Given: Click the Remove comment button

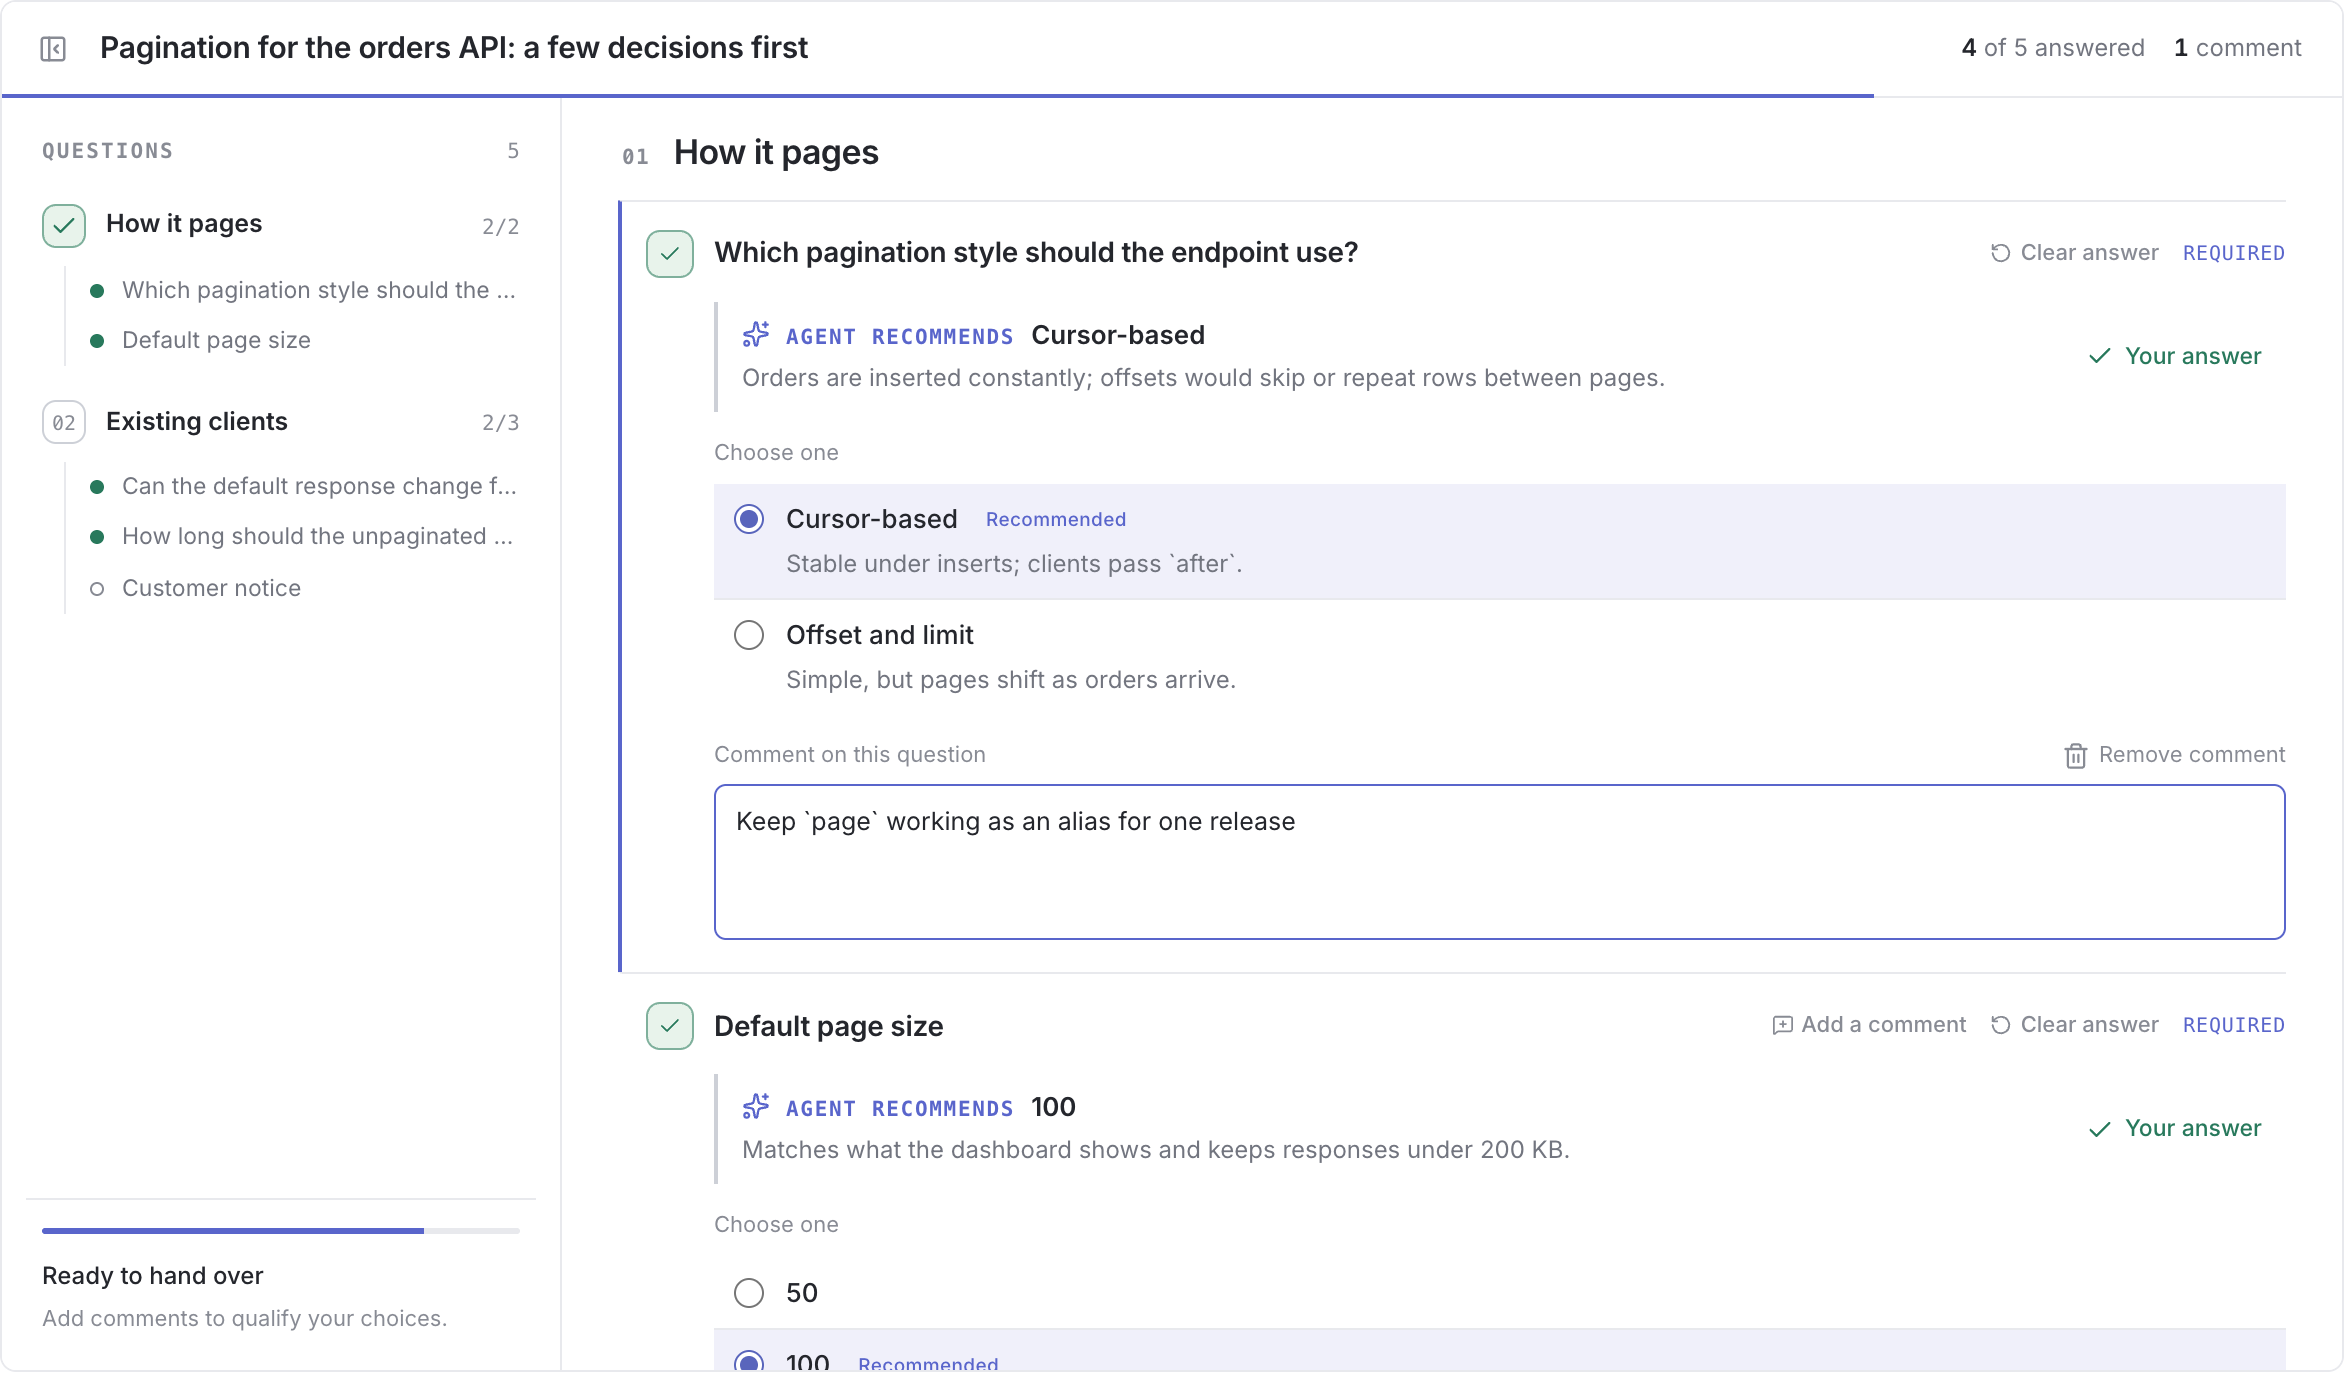Looking at the screenshot, I should 2175,755.
